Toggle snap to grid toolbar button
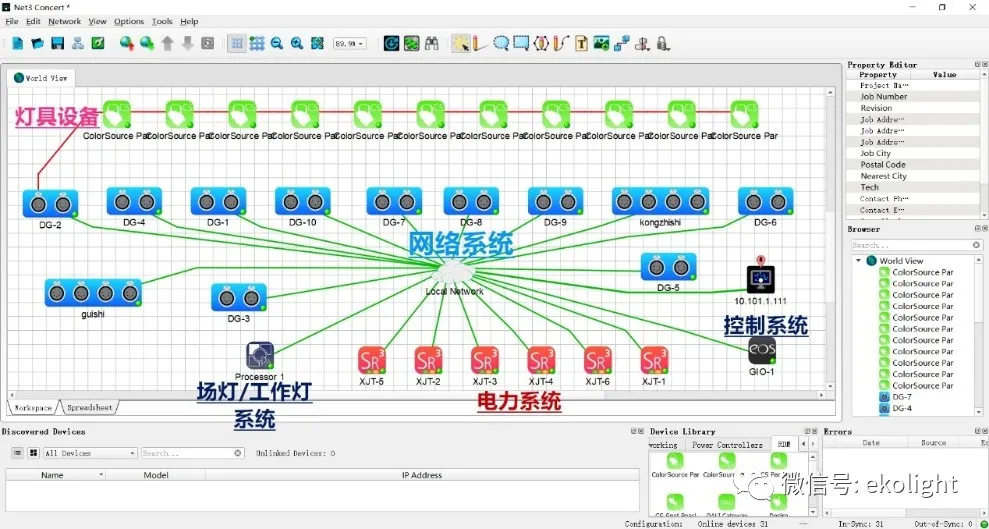This screenshot has width=989, height=529. 257,43
